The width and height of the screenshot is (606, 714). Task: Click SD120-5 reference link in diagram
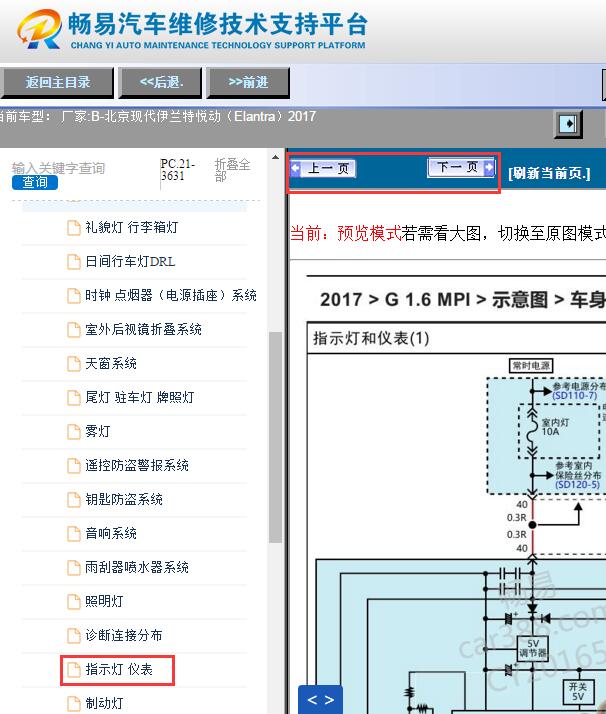click(x=577, y=484)
